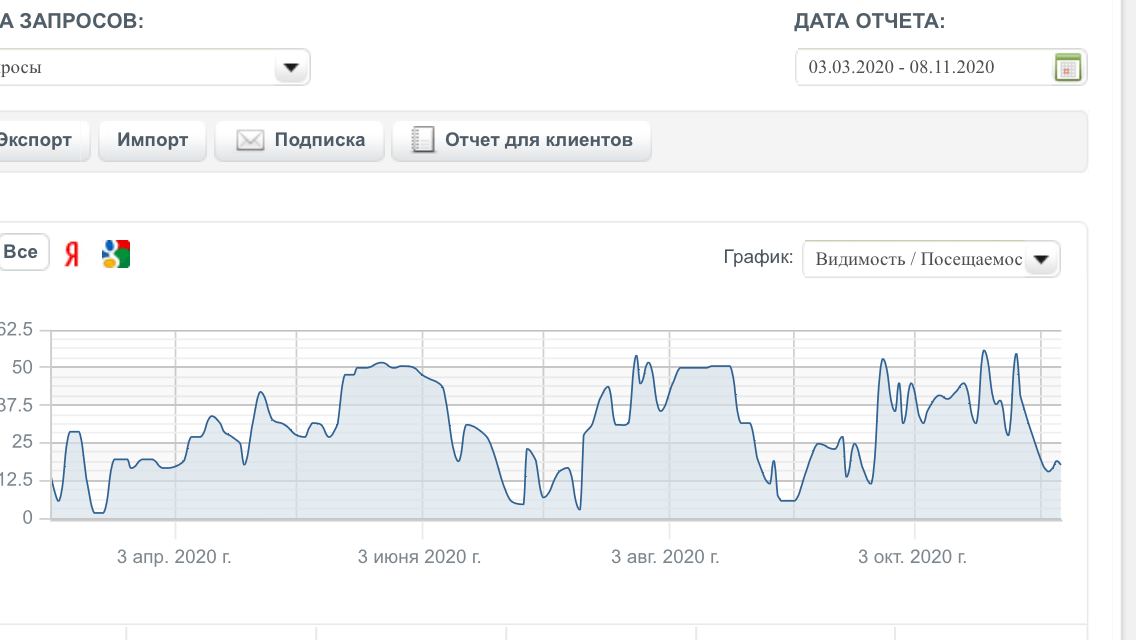Open the queries group dropdown arrow
The width and height of the screenshot is (1136, 640).
click(291, 67)
